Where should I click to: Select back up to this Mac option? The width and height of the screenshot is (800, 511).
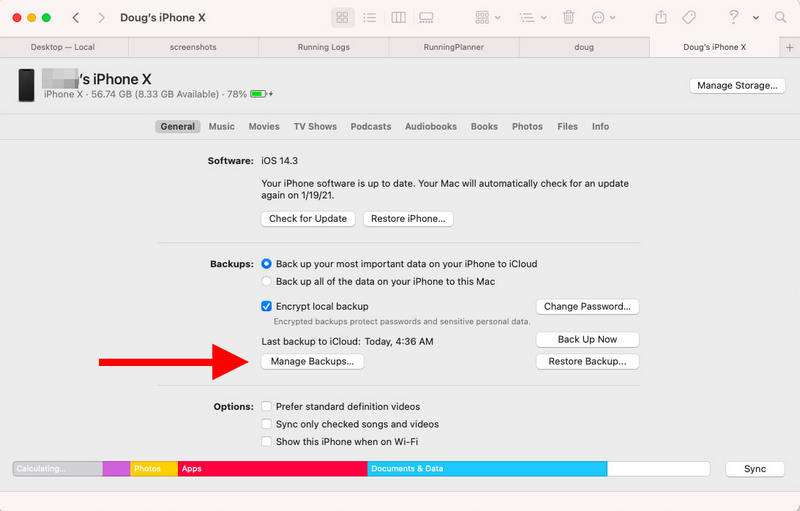pos(266,282)
